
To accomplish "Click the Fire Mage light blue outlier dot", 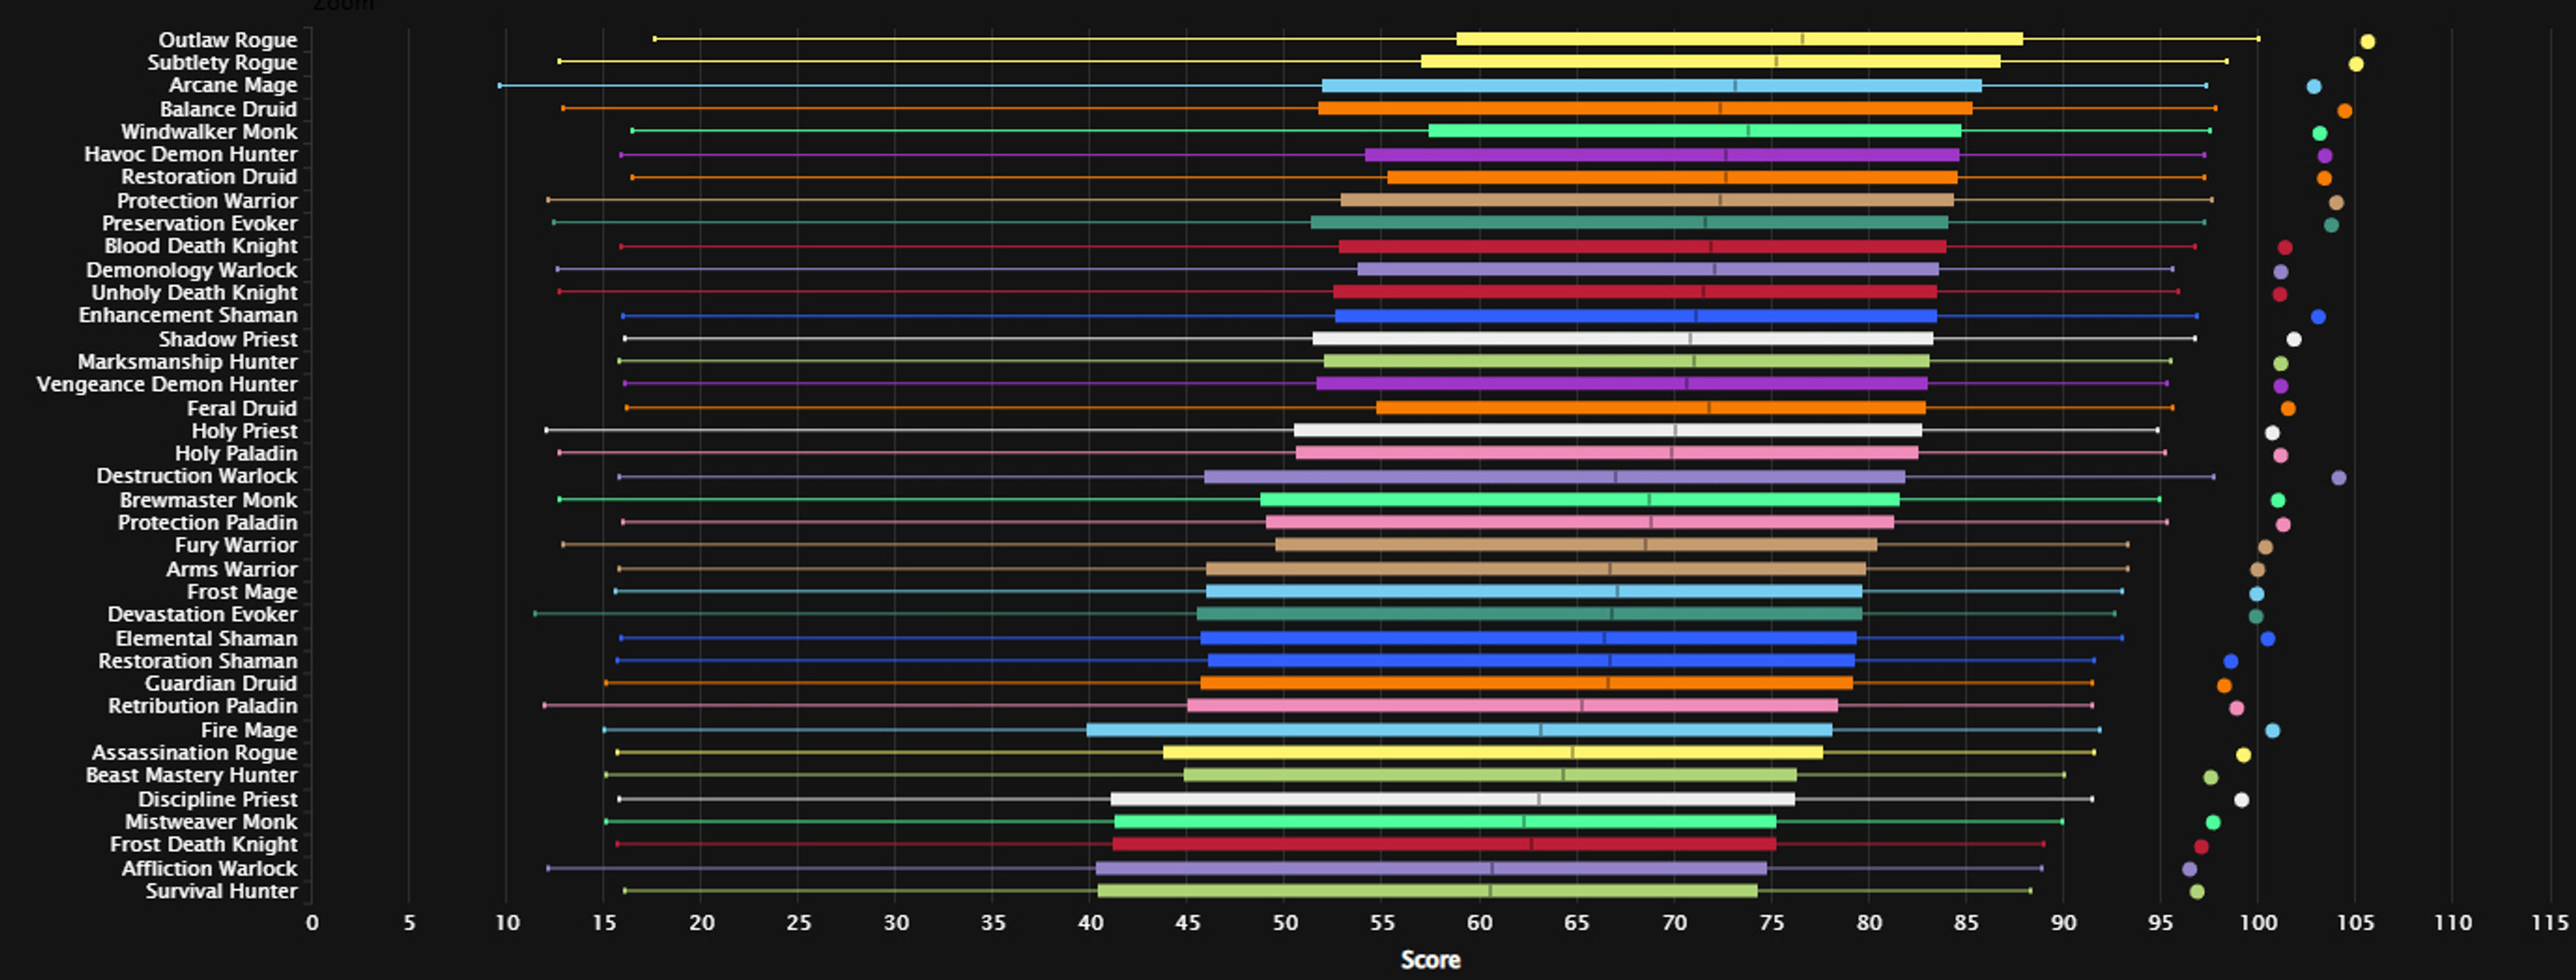I will click(x=2272, y=731).
